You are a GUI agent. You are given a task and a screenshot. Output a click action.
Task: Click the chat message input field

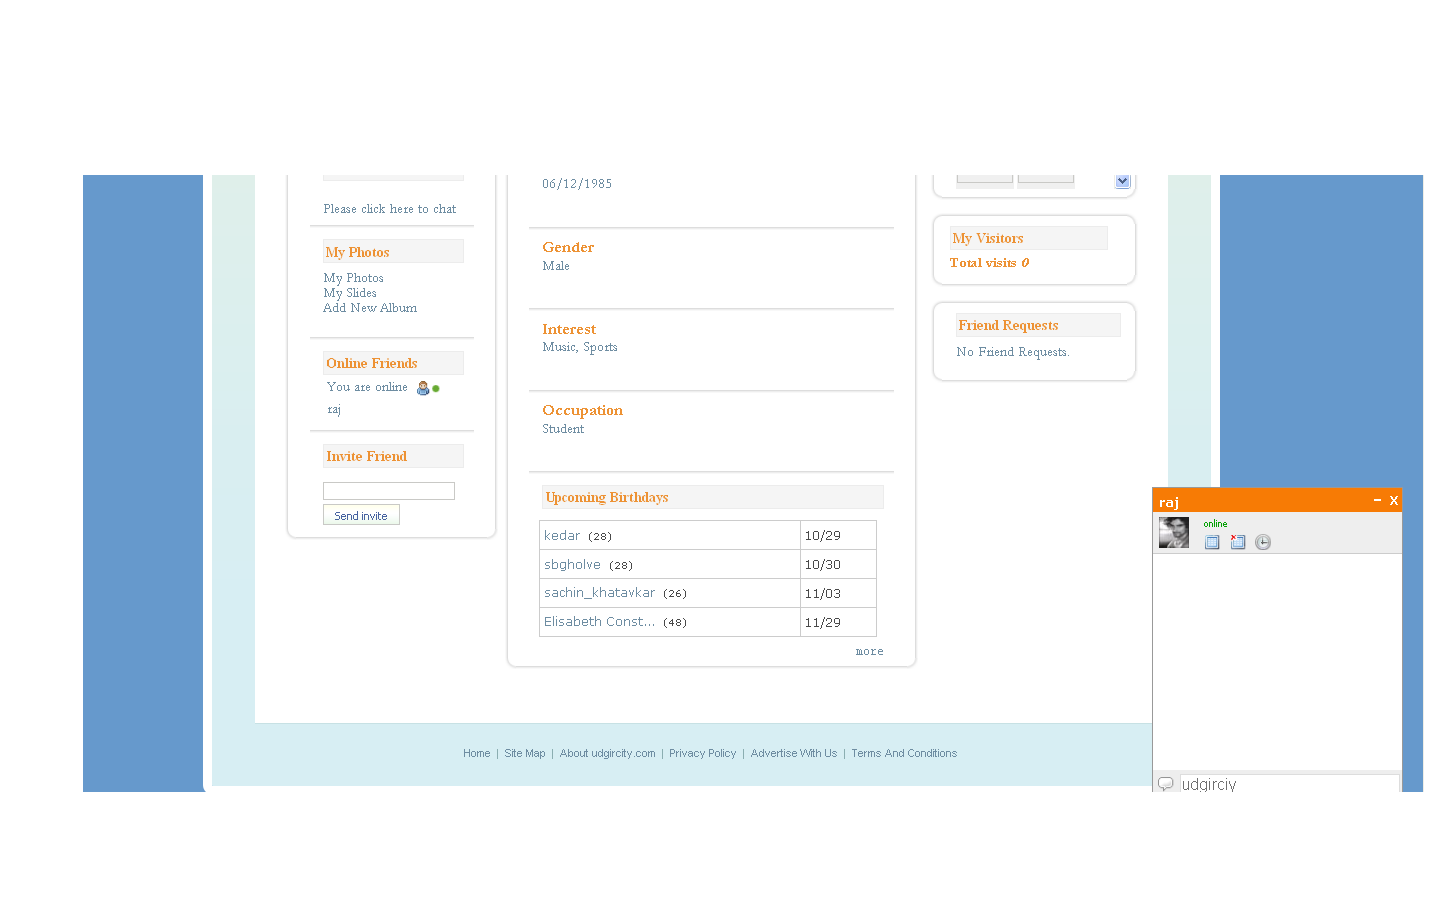click(x=1289, y=784)
